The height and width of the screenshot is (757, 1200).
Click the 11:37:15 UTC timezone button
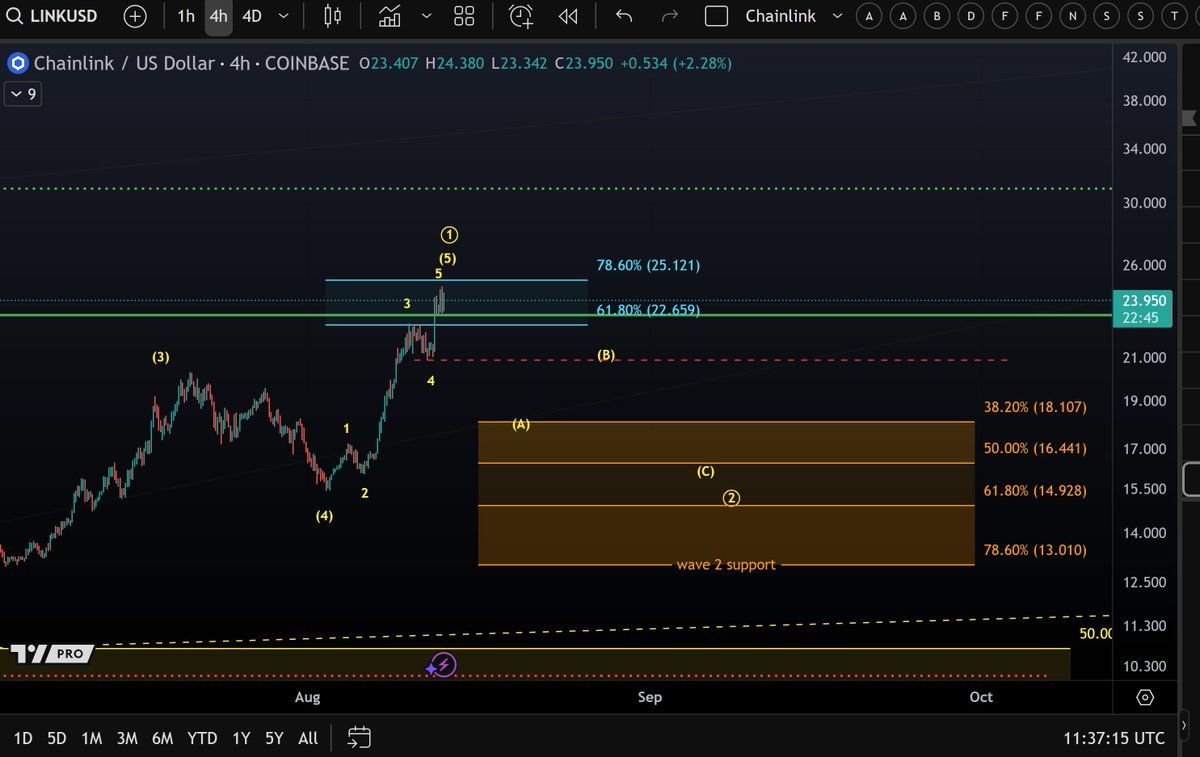pos(1114,738)
